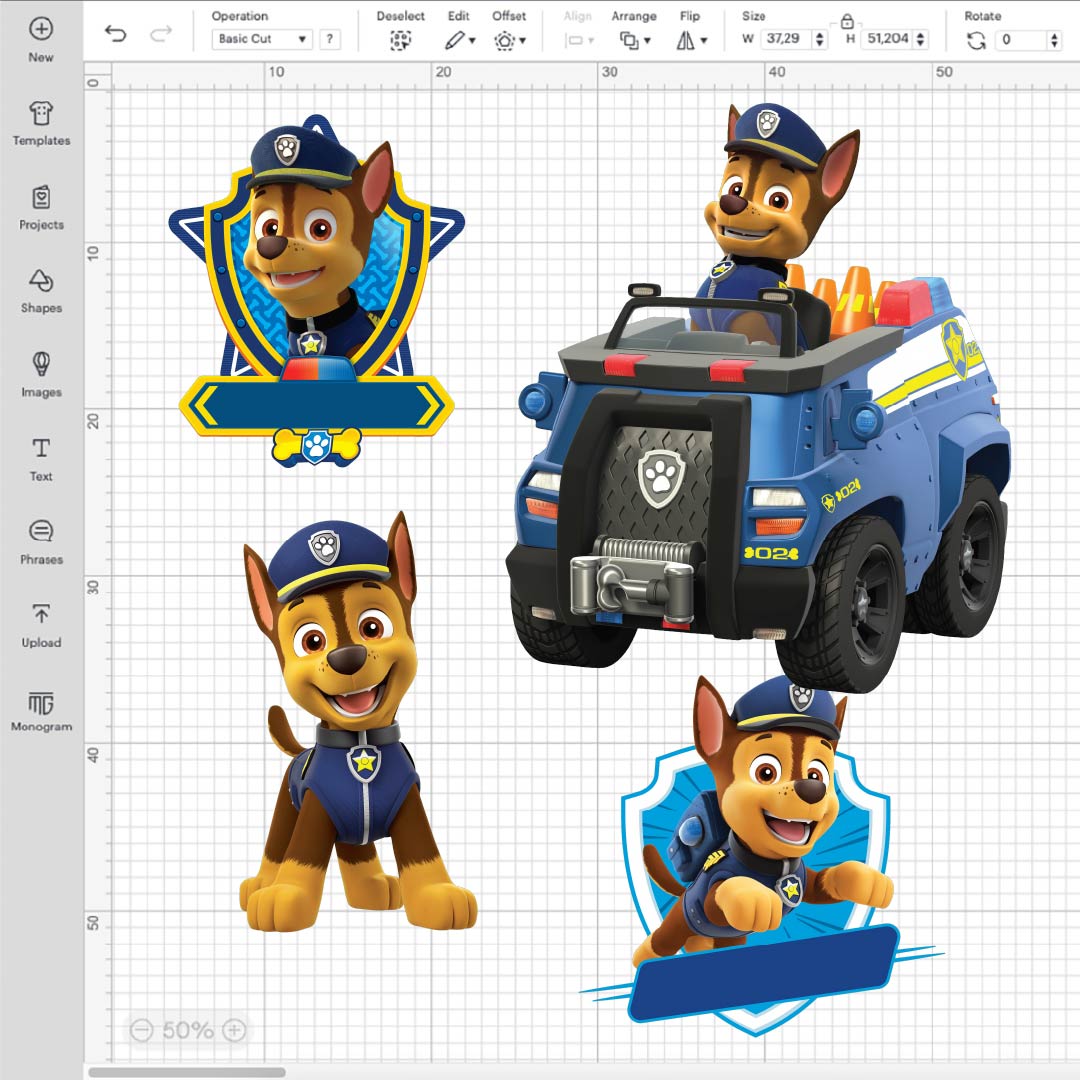Expand the Align dropdown arrow

click(591, 41)
